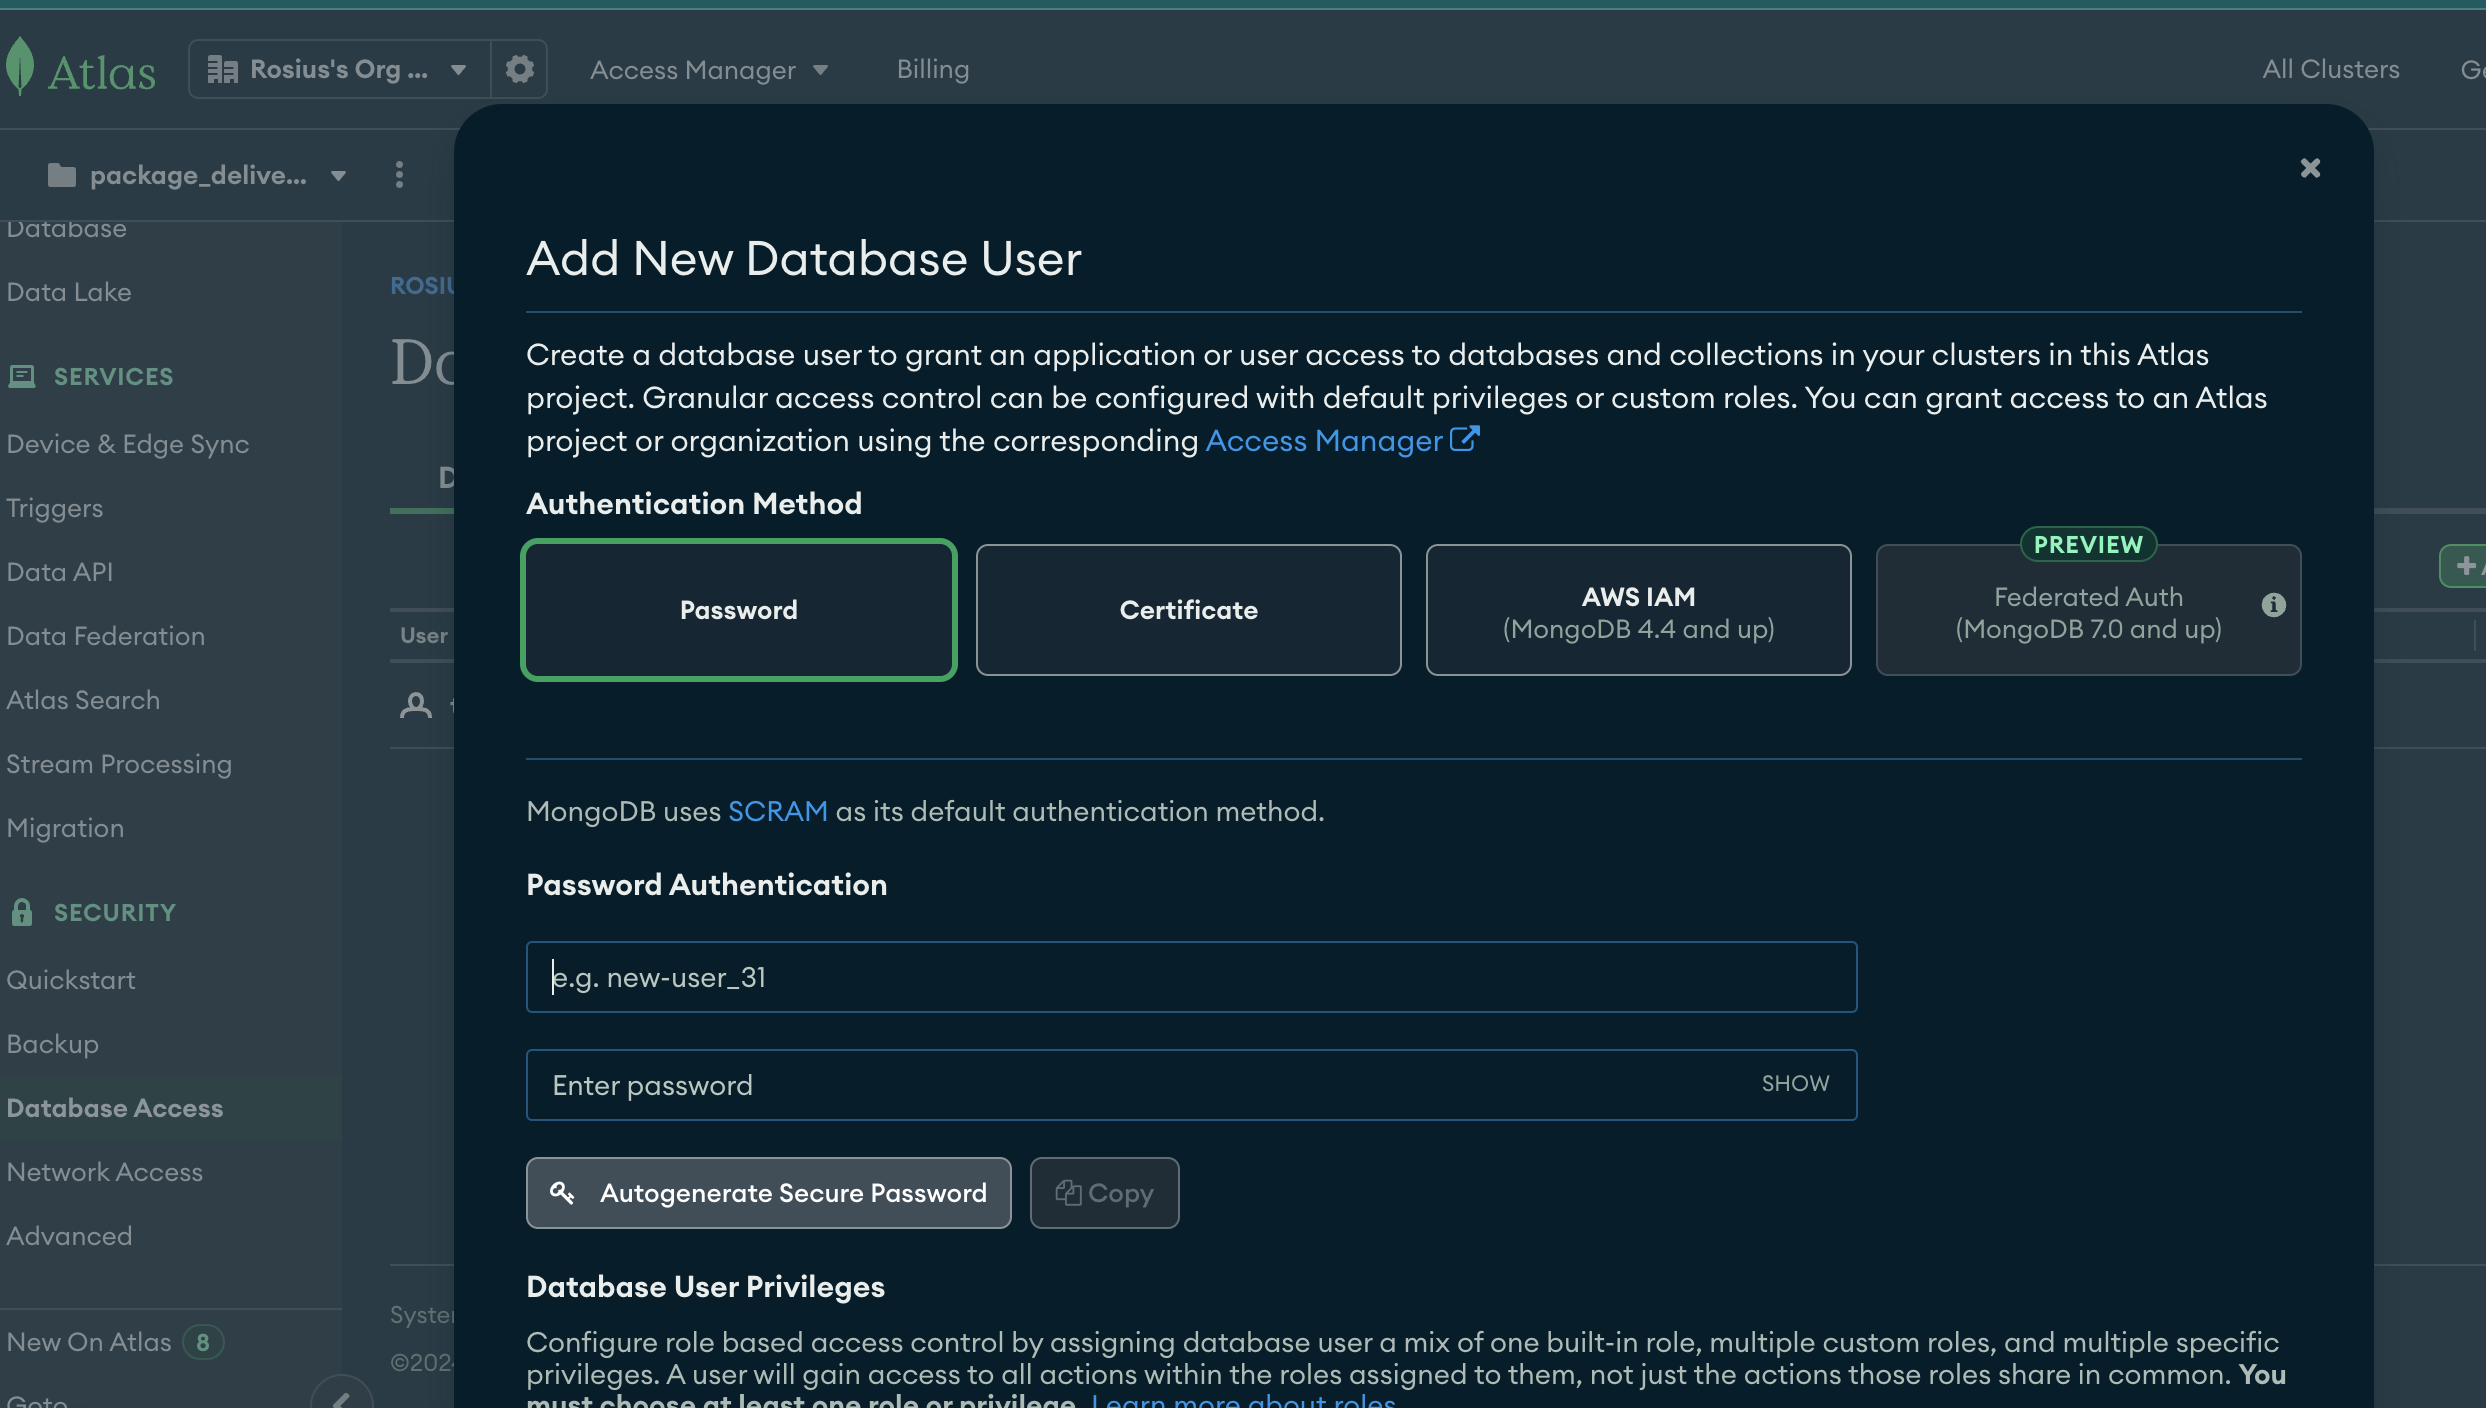Open the SCRAM documentation link
The image size is (2486, 1408).
(777, 811)
